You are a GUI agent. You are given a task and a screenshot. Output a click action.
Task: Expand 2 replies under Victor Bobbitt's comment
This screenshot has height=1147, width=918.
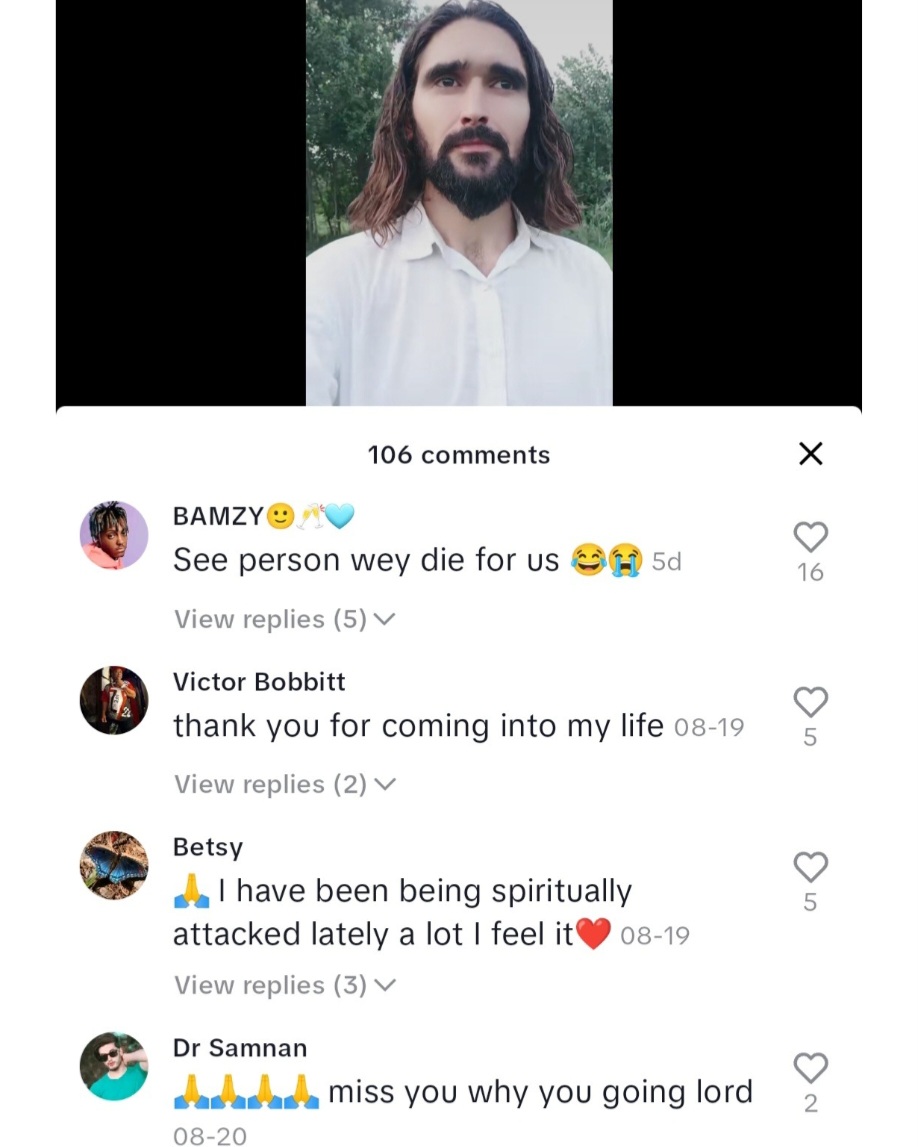point(284,785)
